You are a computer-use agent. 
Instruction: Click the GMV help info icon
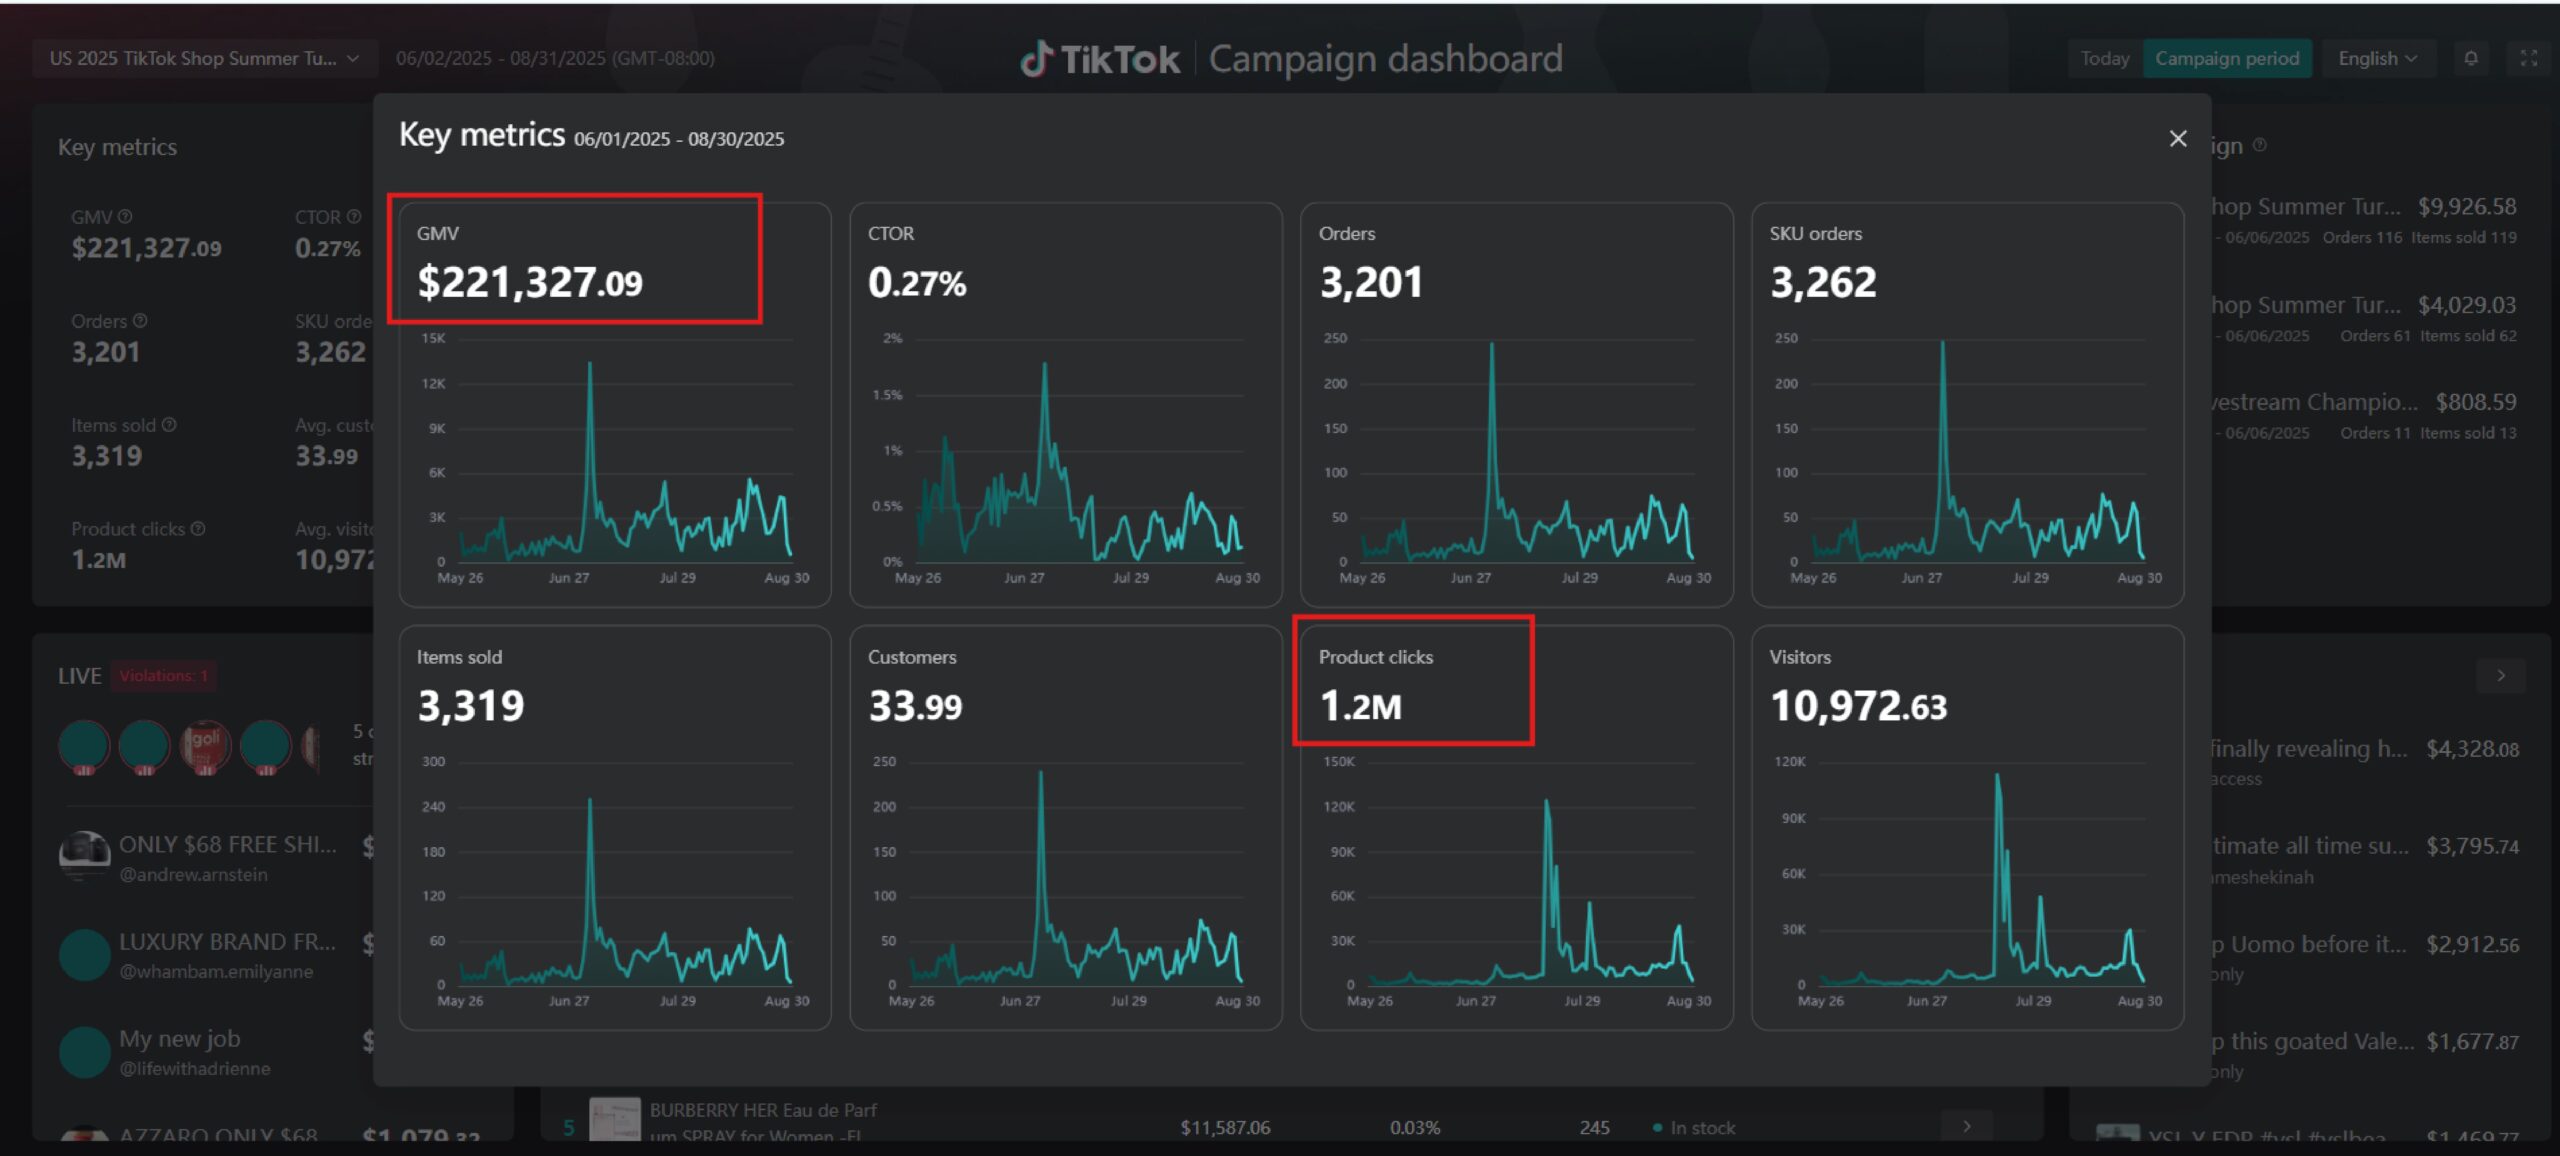point(125,216)
